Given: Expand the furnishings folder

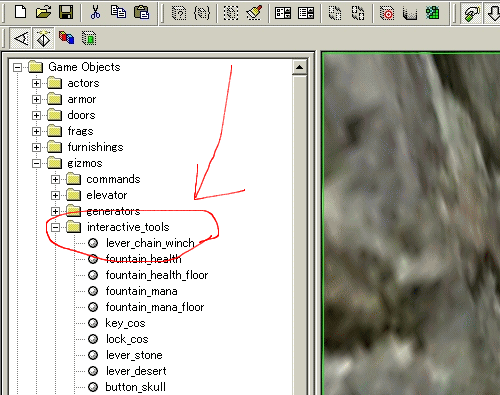Looking at the screenshot, I should click(x=36, y=147).
